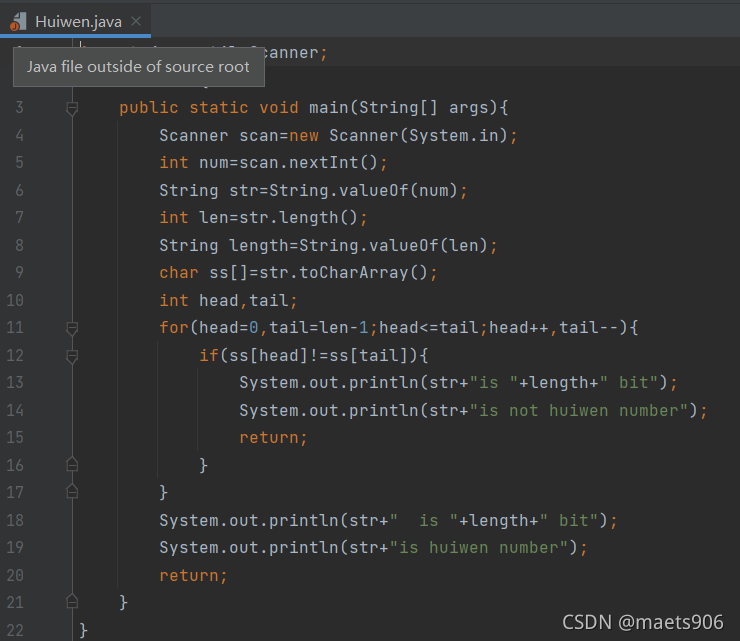Click 'str.toCharArray()' on line 9
This screenshot has width=740, height=641.
pos(343,273)
